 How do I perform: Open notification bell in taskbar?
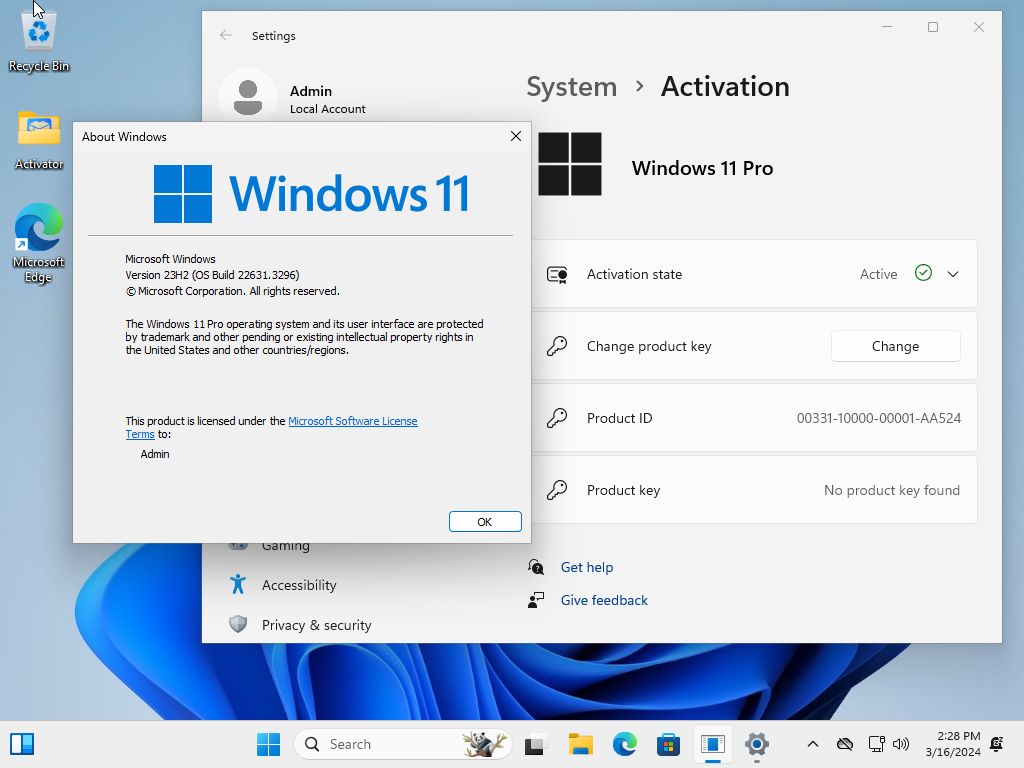(997, 744)
